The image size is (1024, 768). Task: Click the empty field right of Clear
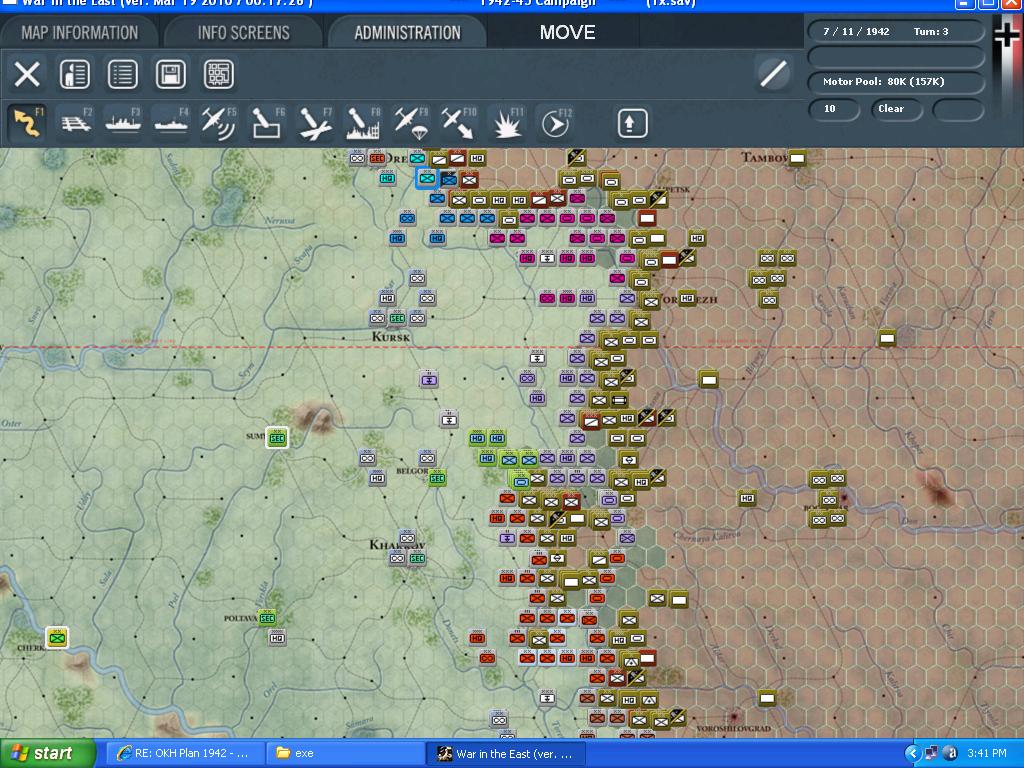[x=958, y=108]
